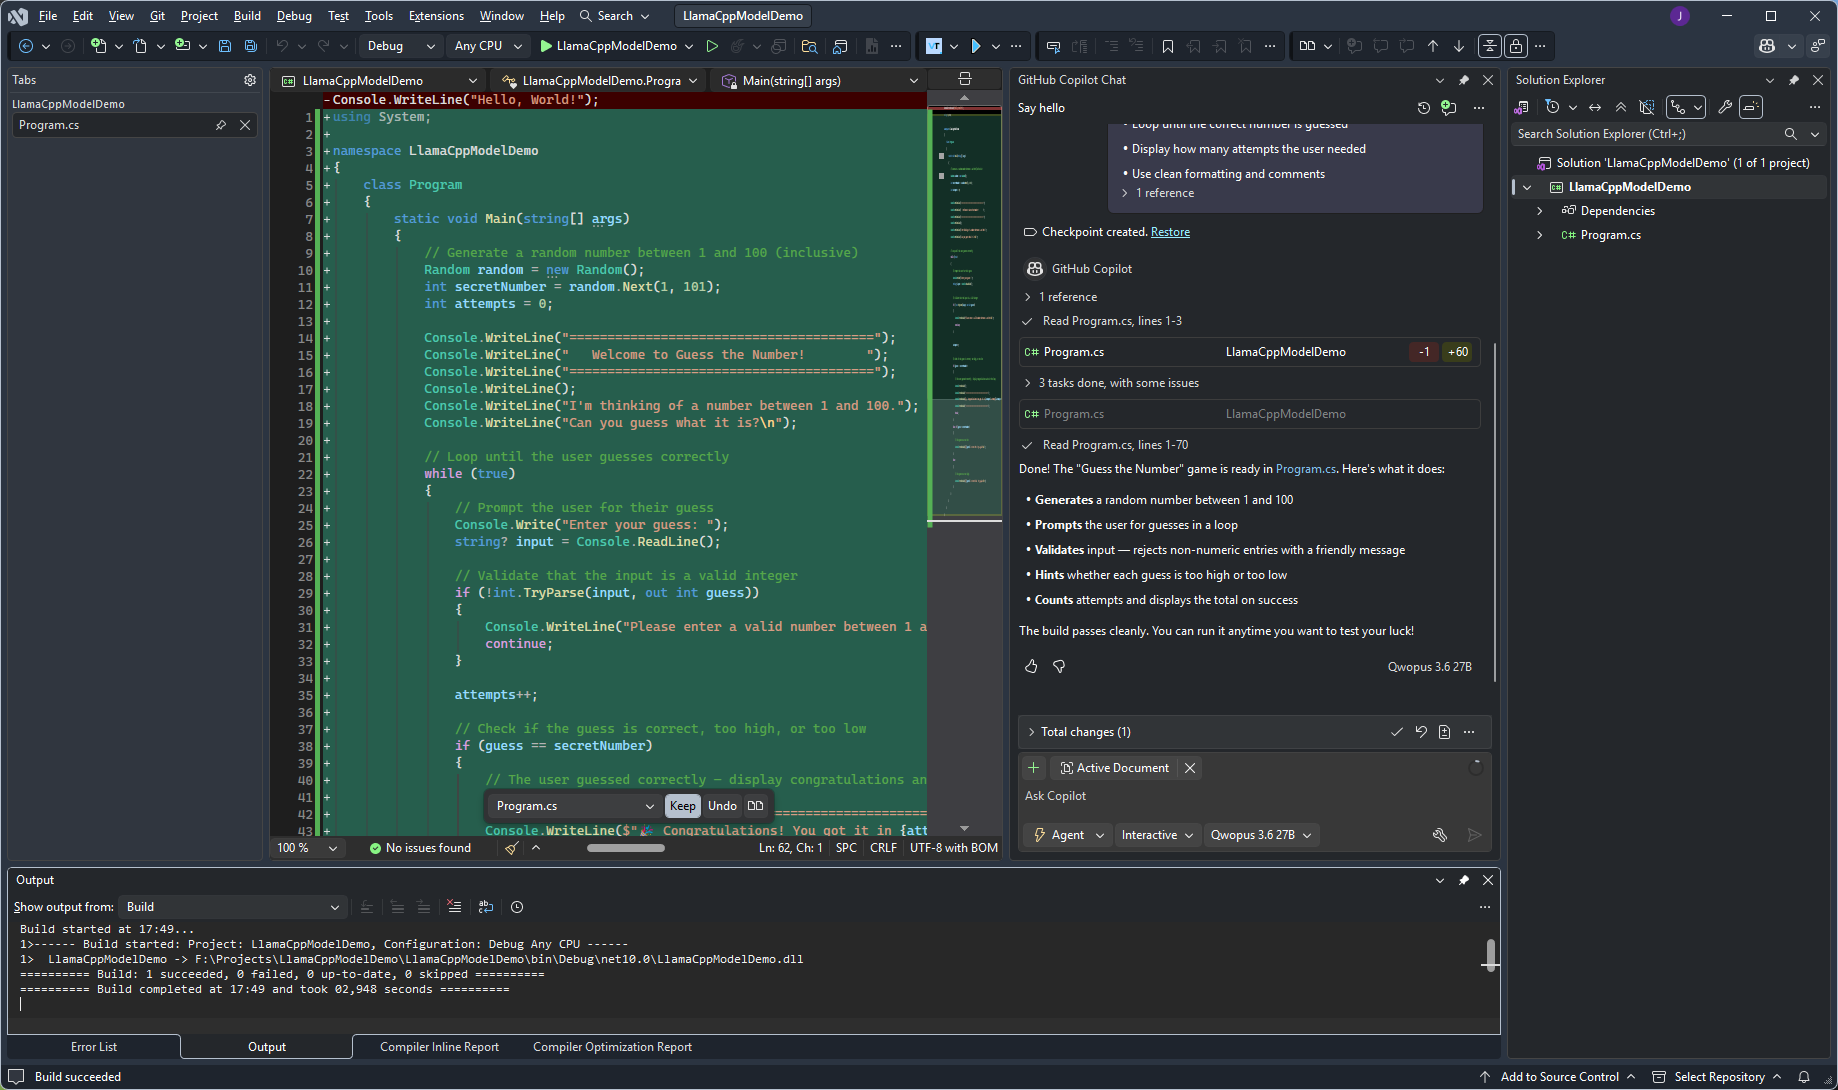Expand Total changes (1) section
This screenshot has height=1090, width=1838.
point(1032,732)
